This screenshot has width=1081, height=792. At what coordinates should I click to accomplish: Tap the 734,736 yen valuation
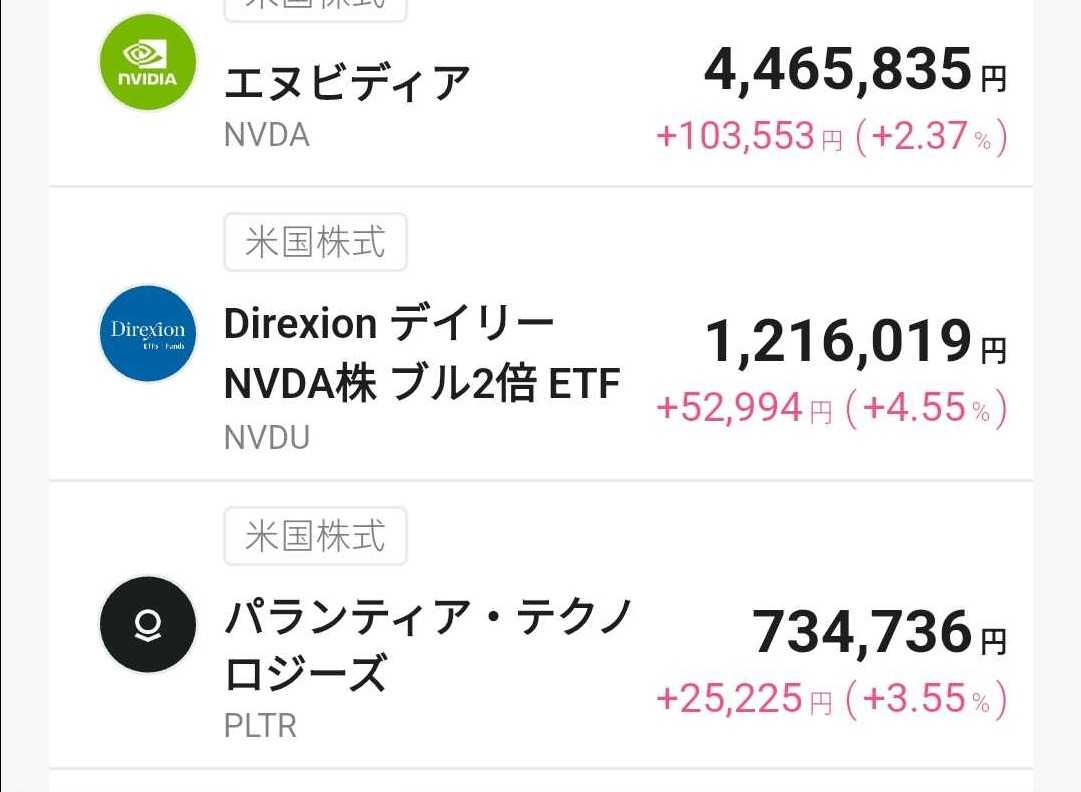pyautogui.click(x=862, y=632)
